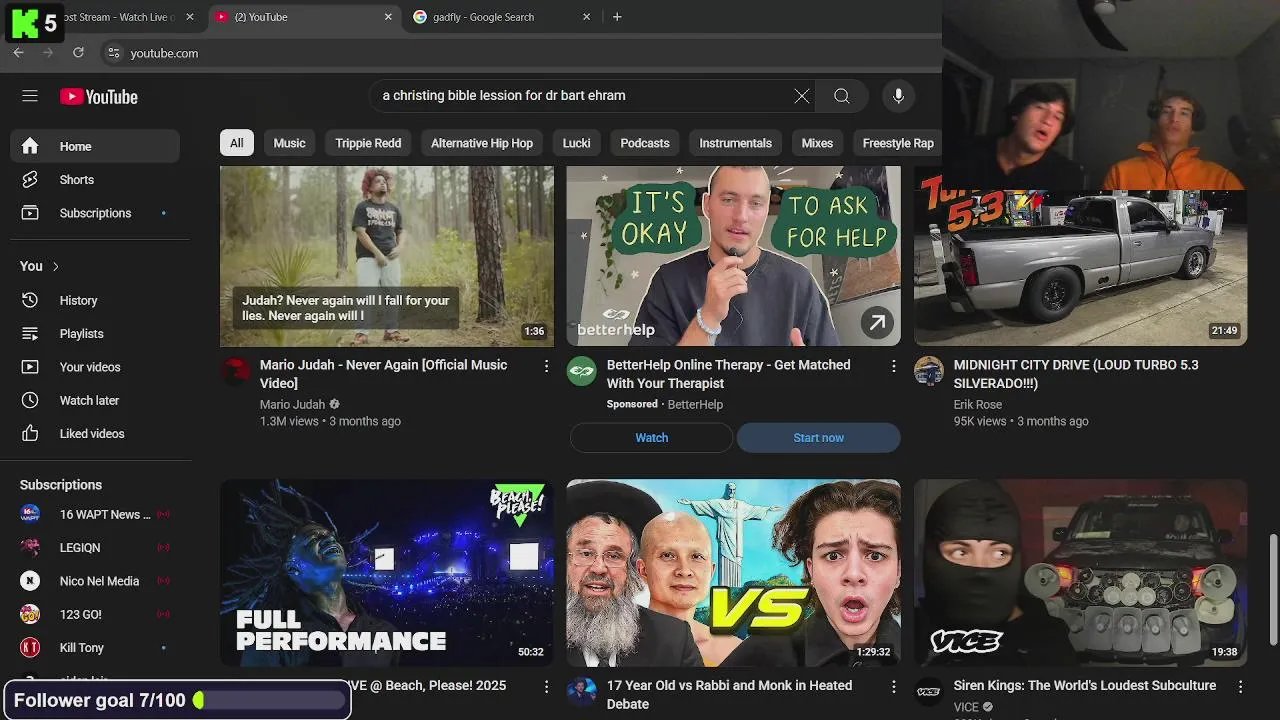1280x720 pixels.
Task: Open 17 Year Old vs Rabbi thumbnail
Action: pos(734,573)
